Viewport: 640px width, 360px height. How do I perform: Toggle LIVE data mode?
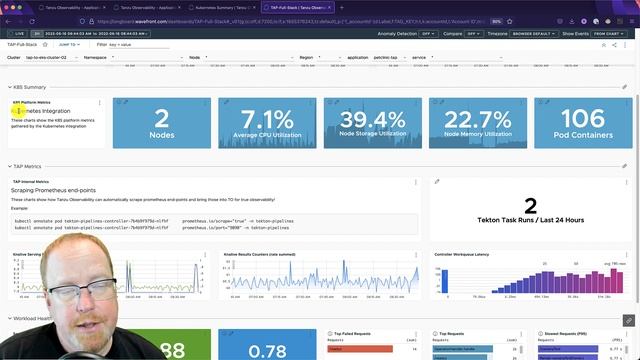click(18, 33)
